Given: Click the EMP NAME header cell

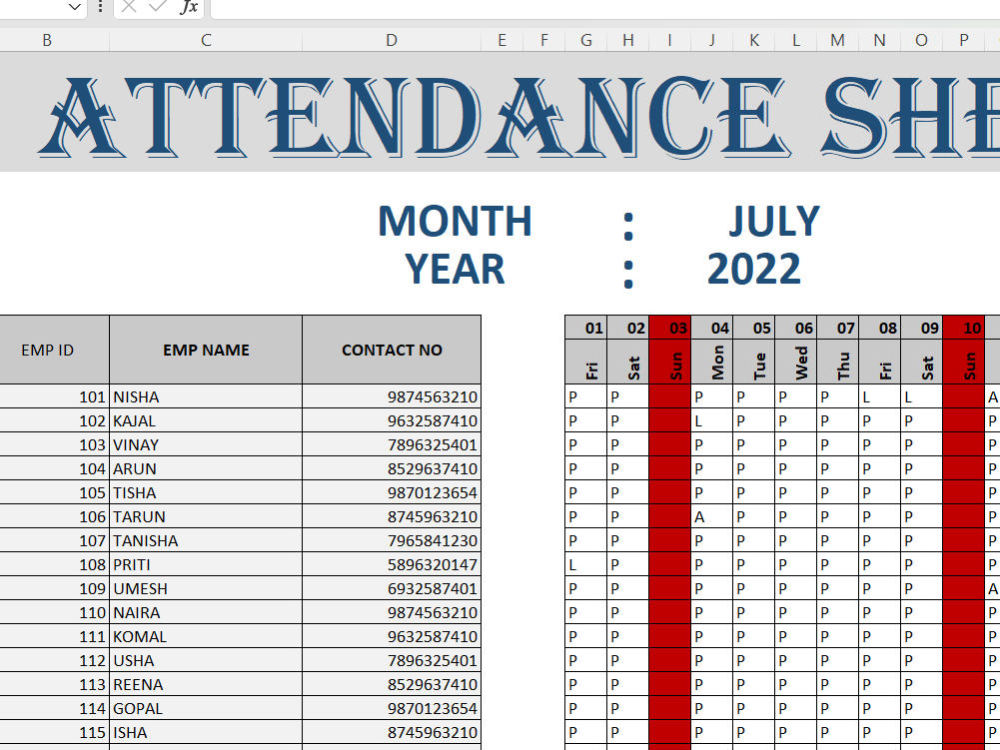Looking at the screenshot, I should coord(206,349).
